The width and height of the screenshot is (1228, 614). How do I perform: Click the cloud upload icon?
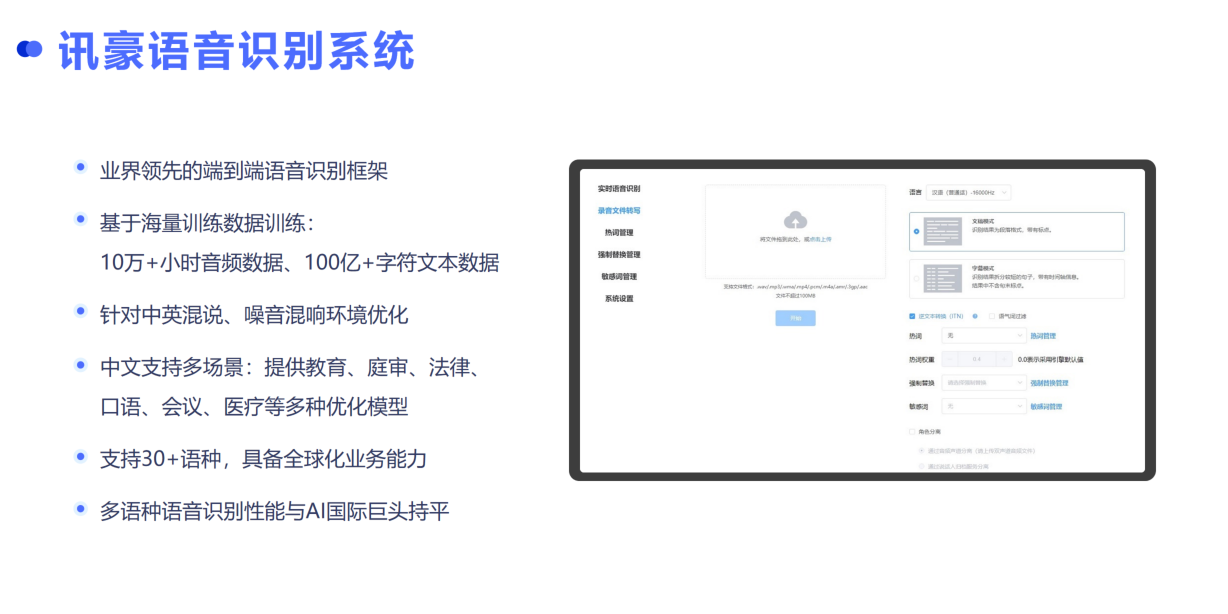(x=795, y=219)
